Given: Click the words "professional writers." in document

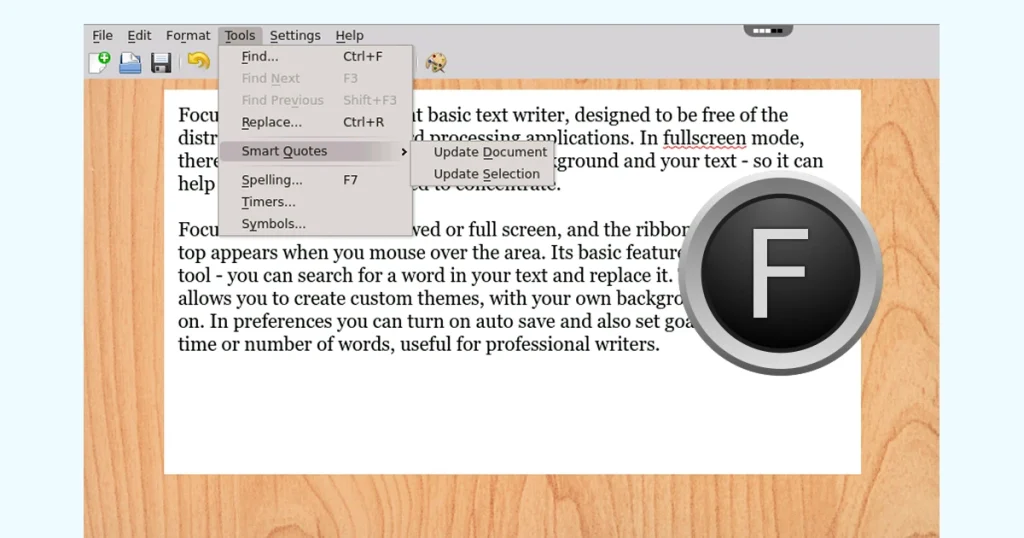Looking at the screenshot, I should pyautogui.click(x=572, y=344).
